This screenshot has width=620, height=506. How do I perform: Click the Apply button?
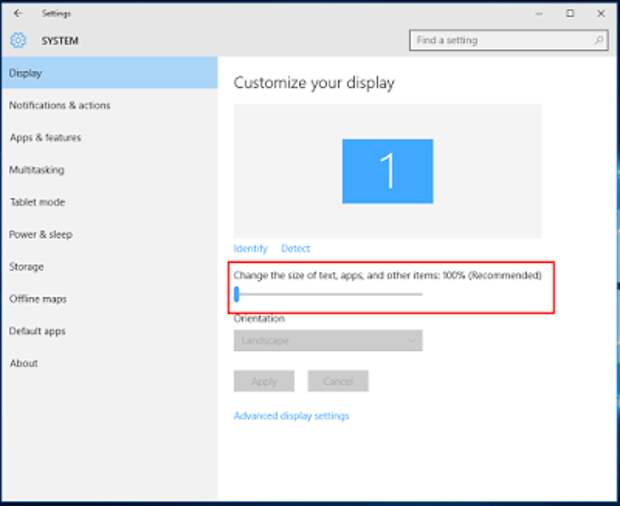click(x=264, y=381)
